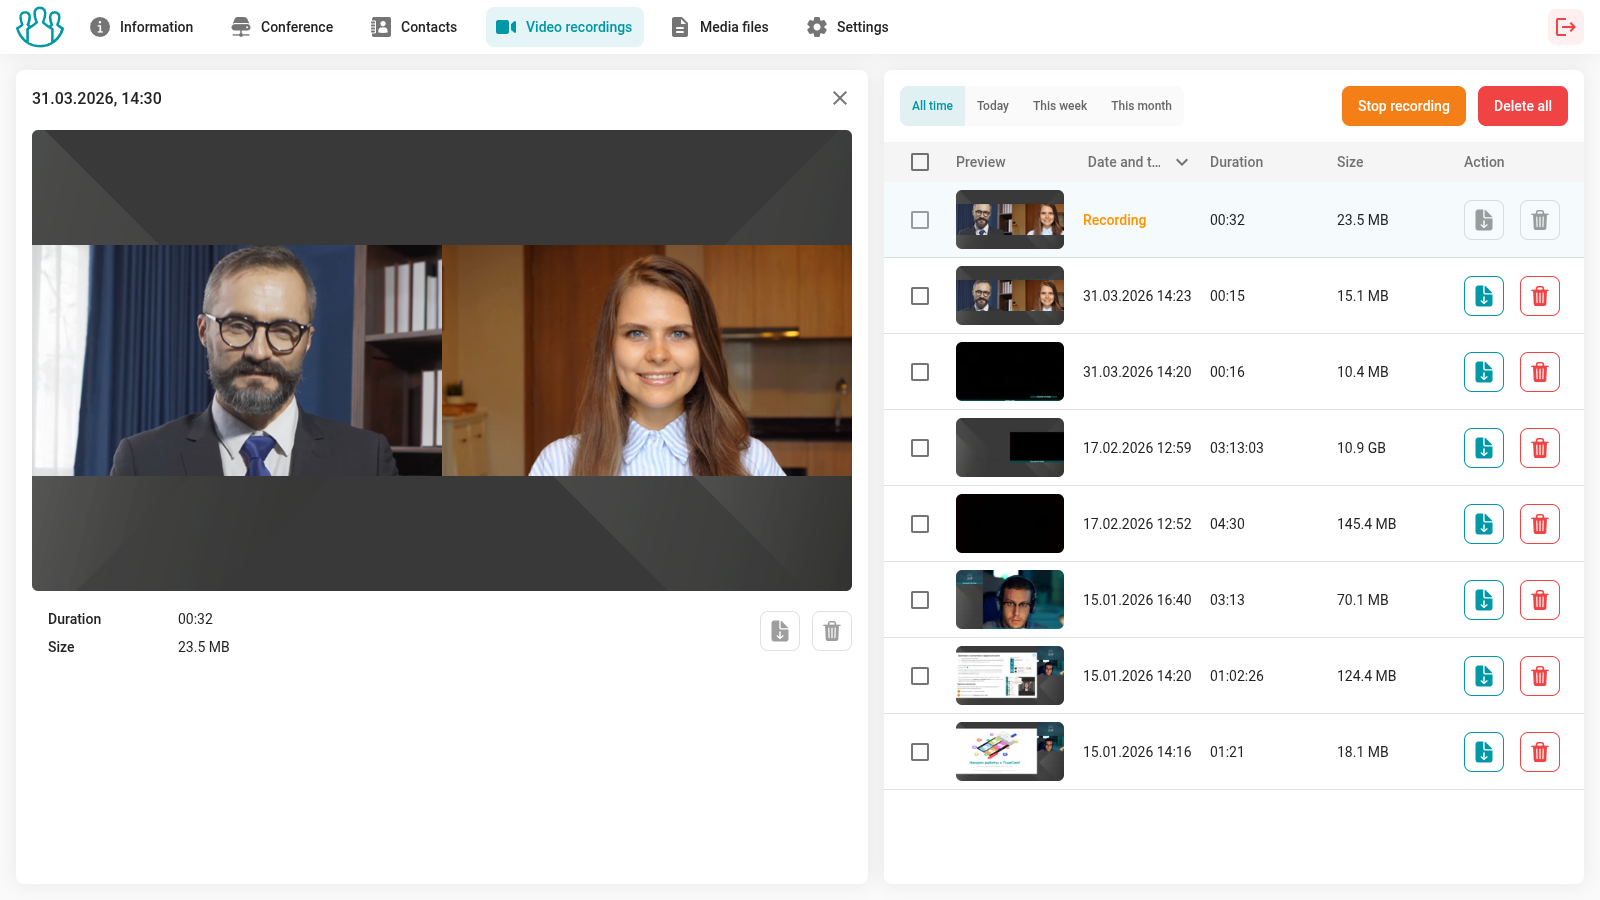
Task: Check the box for 31.03.2026 14:23 recording
Action: tap(920, 296)
